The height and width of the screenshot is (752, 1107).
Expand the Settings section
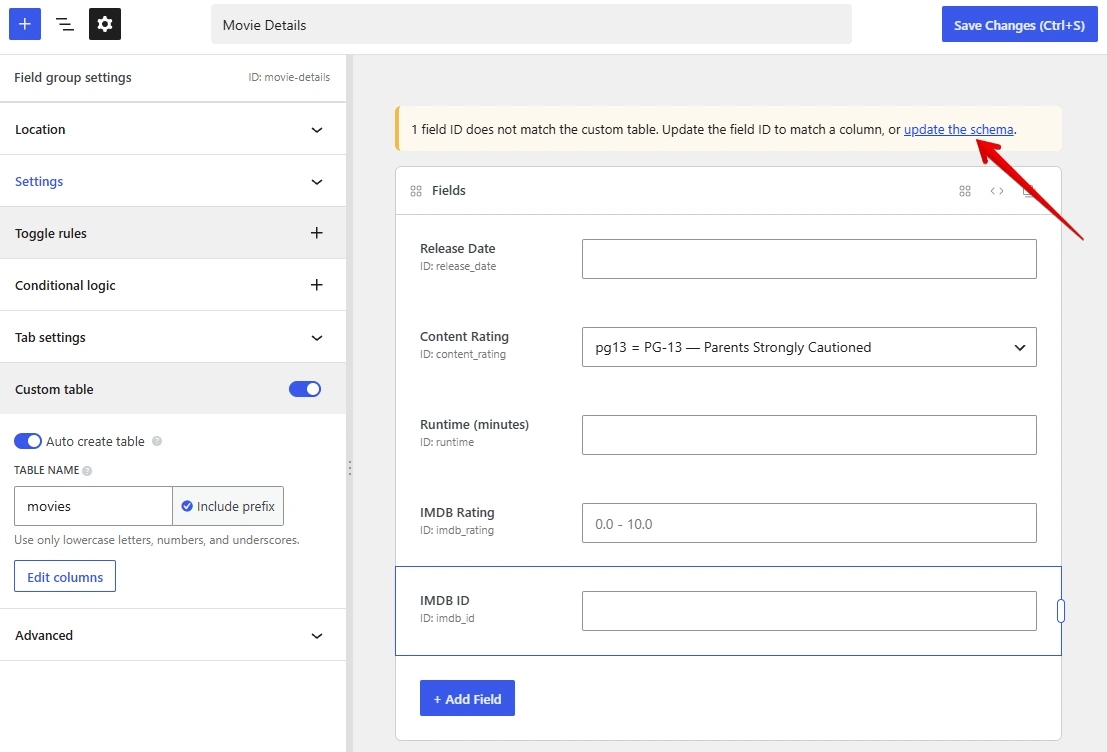[173, 181]
